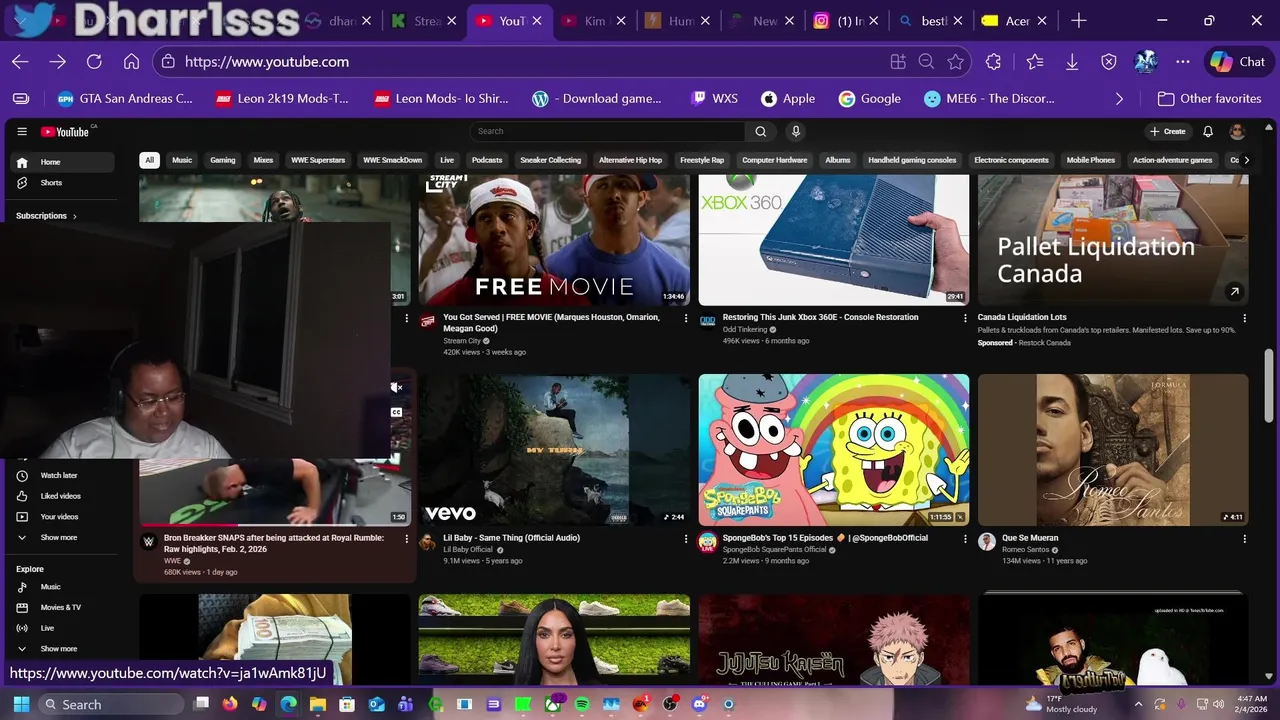Open the browser extensions puzzle icon
This screenshot has width=1280, height=720.
[993, 62]
